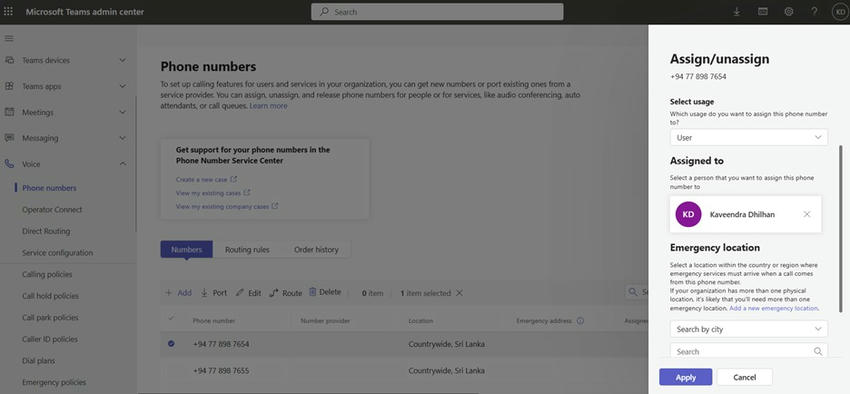Screen dimensions: 850x394
Task: Click the download icon in top bar
Action: (x=737, y=11)
